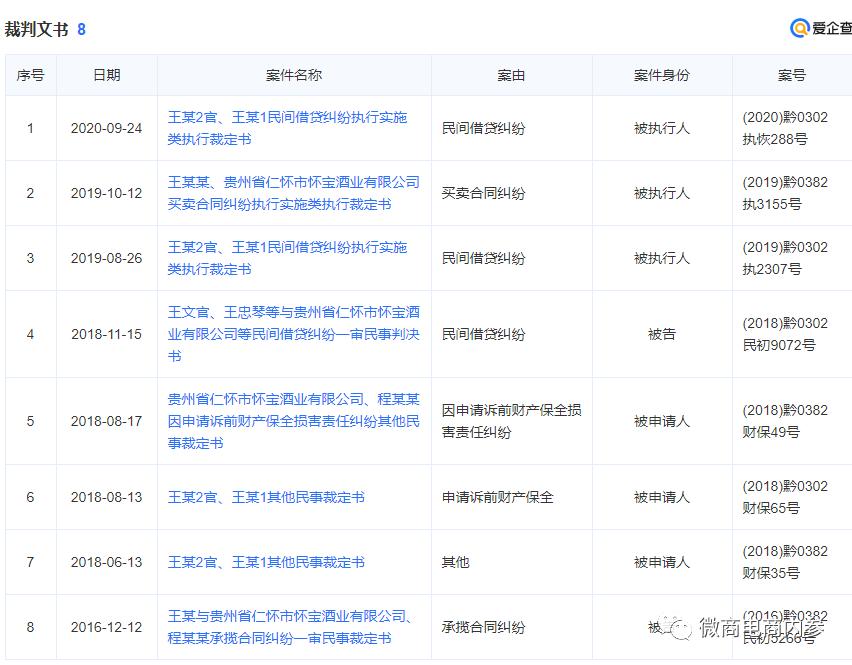Image resolution: width=852 pixels, height=665 pixels.
Task: Click case number (2018)黔0302民初9072号
Action: tap(785, 334)
